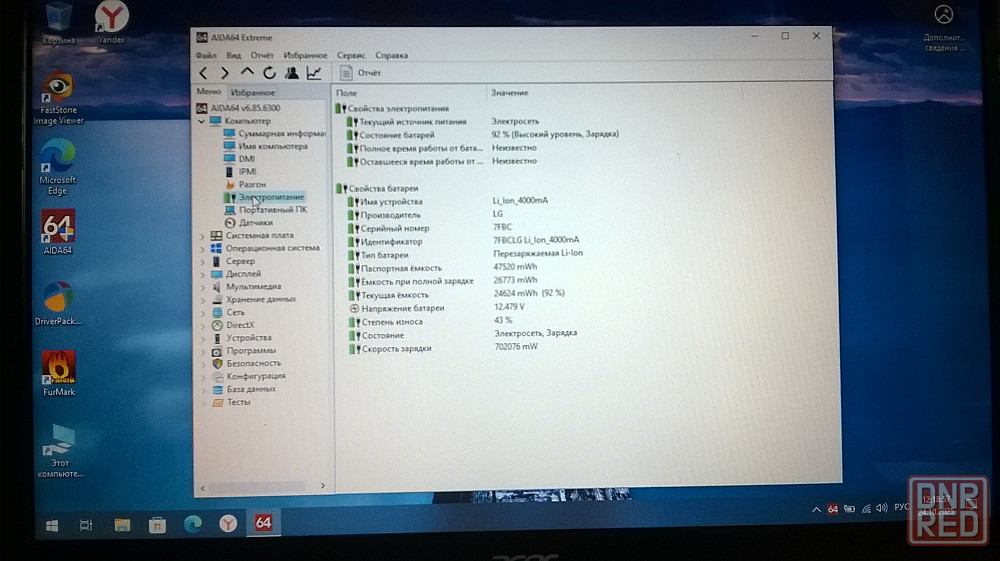This screenshot has width=1000, height=561.
Task: Select the Разгон overclock tree item
Action: pyautogui.click(x=251, y=185)
